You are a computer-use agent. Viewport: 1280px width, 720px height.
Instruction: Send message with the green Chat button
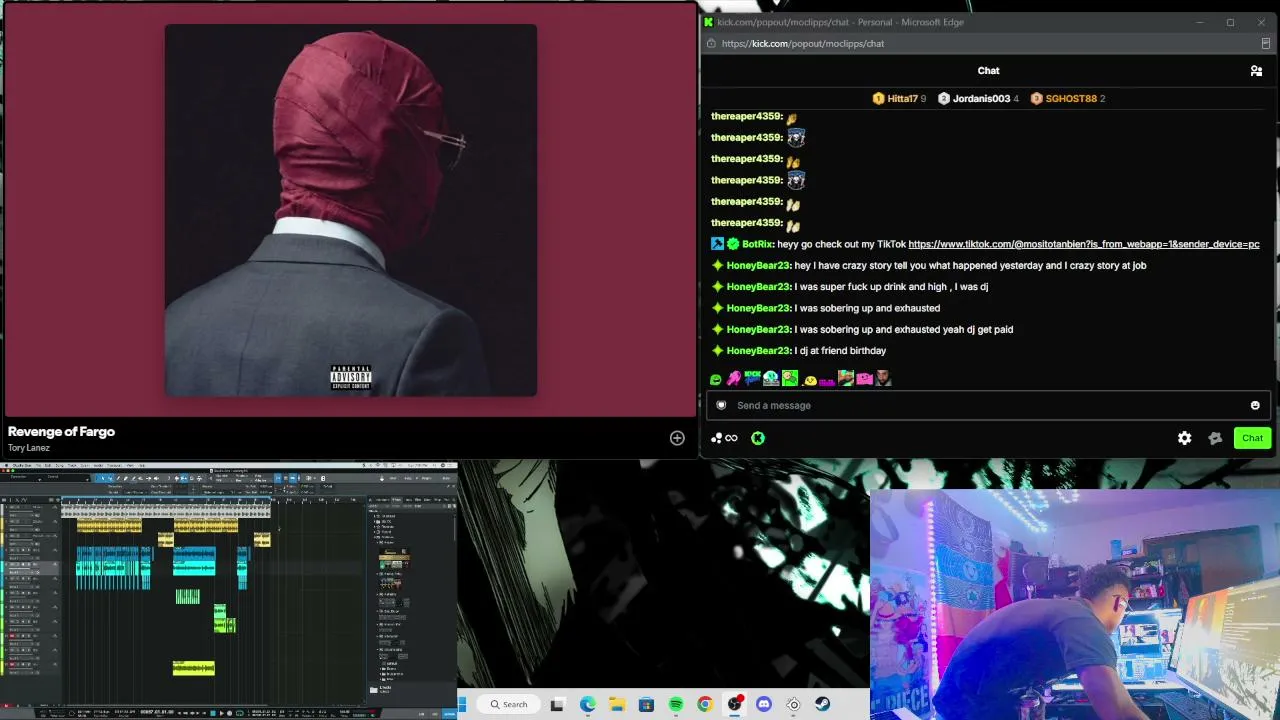(x=1252, y=438)
